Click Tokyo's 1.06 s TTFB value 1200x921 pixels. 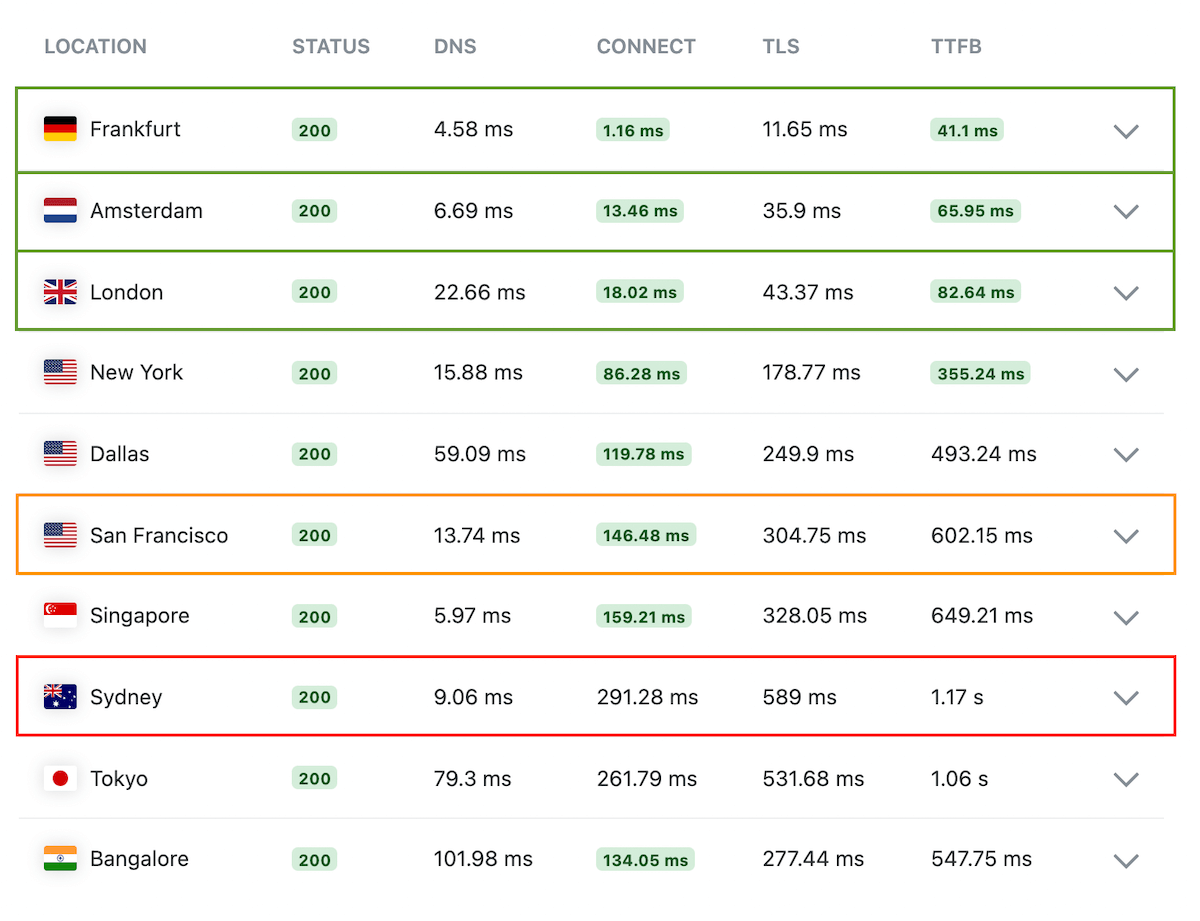tap(959, 779)
